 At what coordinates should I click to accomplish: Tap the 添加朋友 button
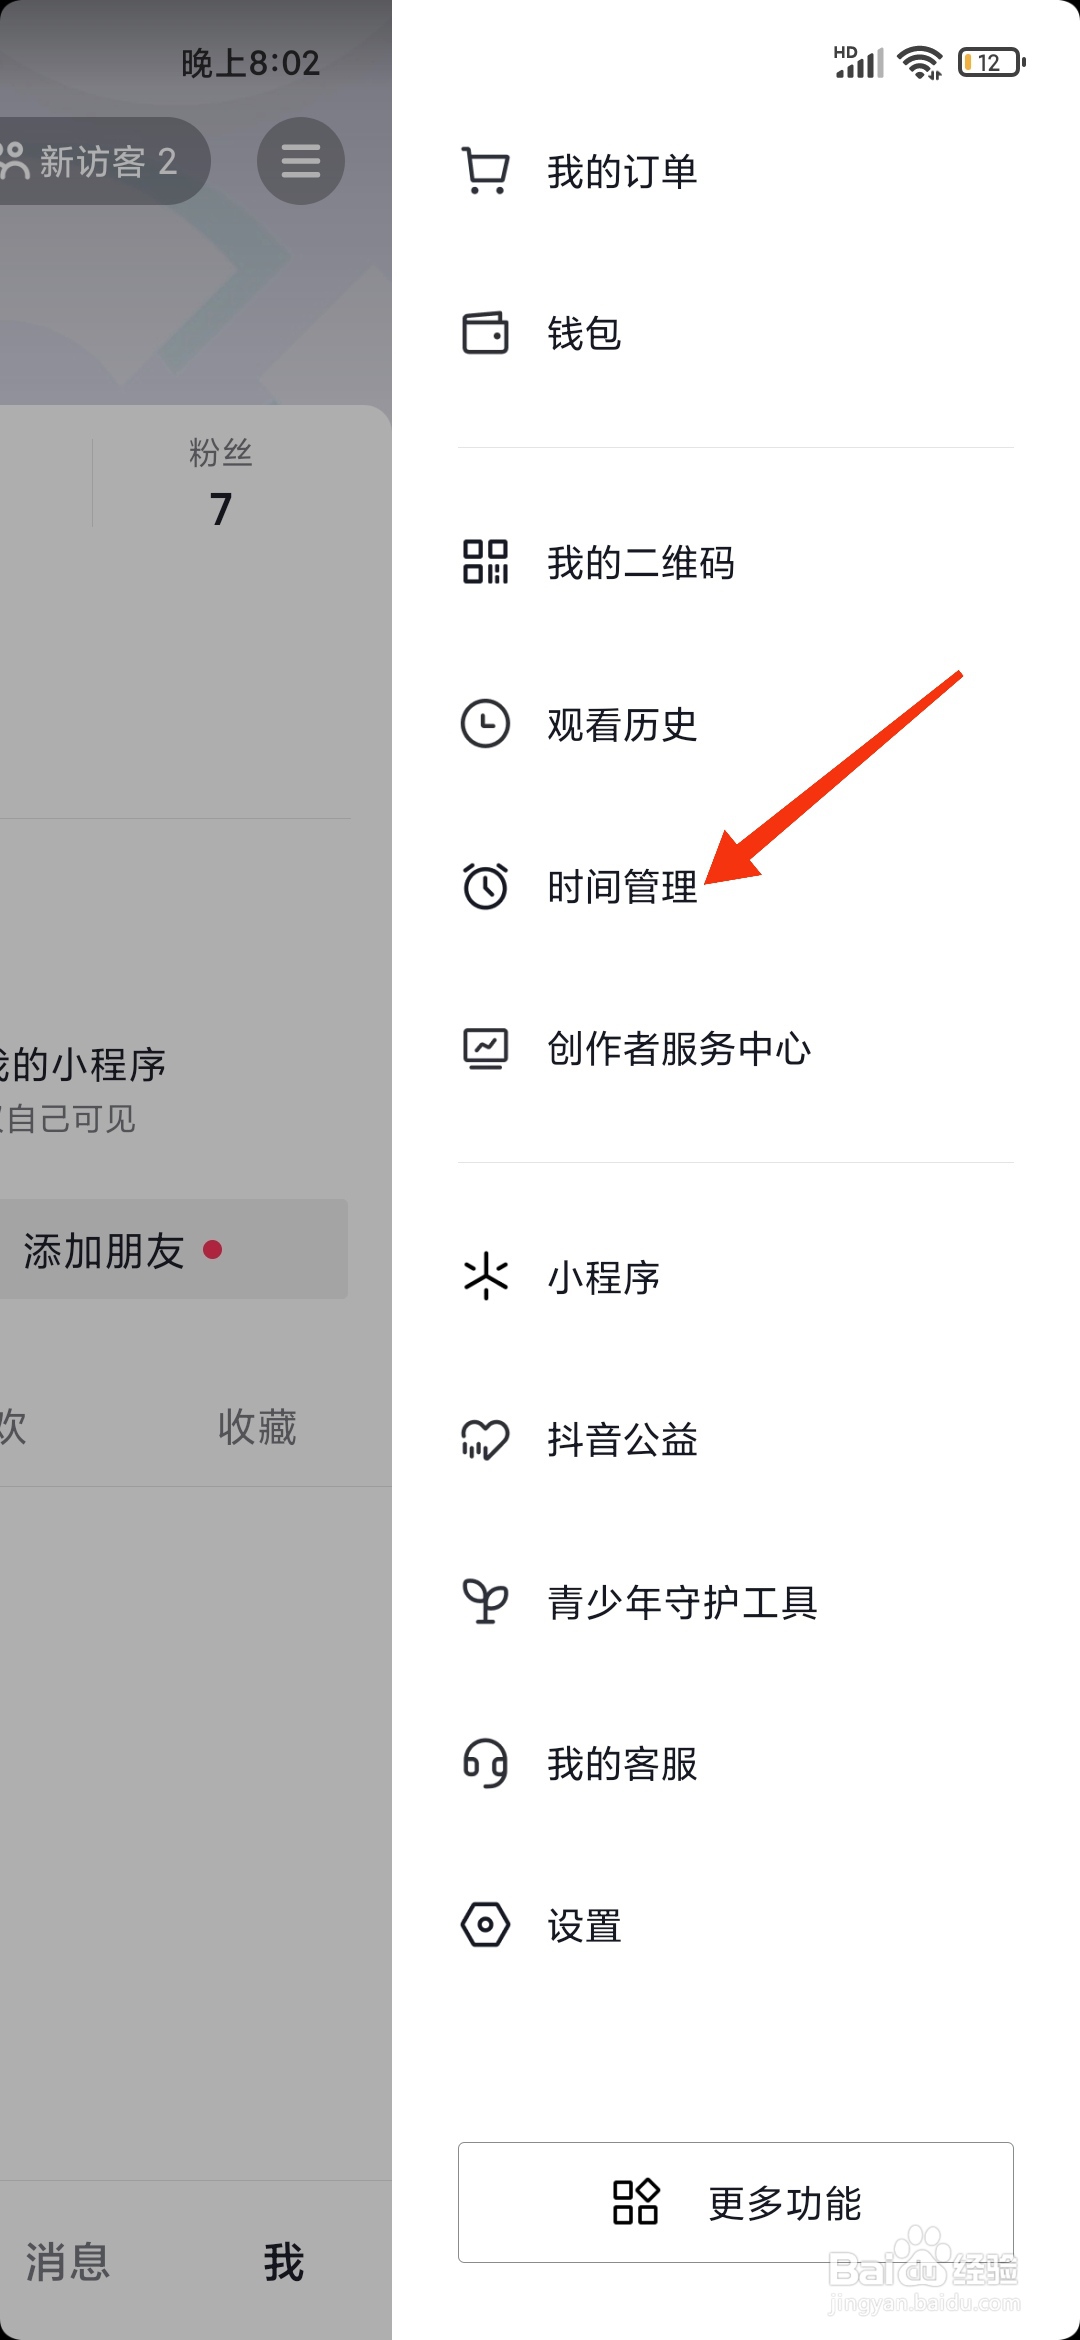[x=120, y=1250]
